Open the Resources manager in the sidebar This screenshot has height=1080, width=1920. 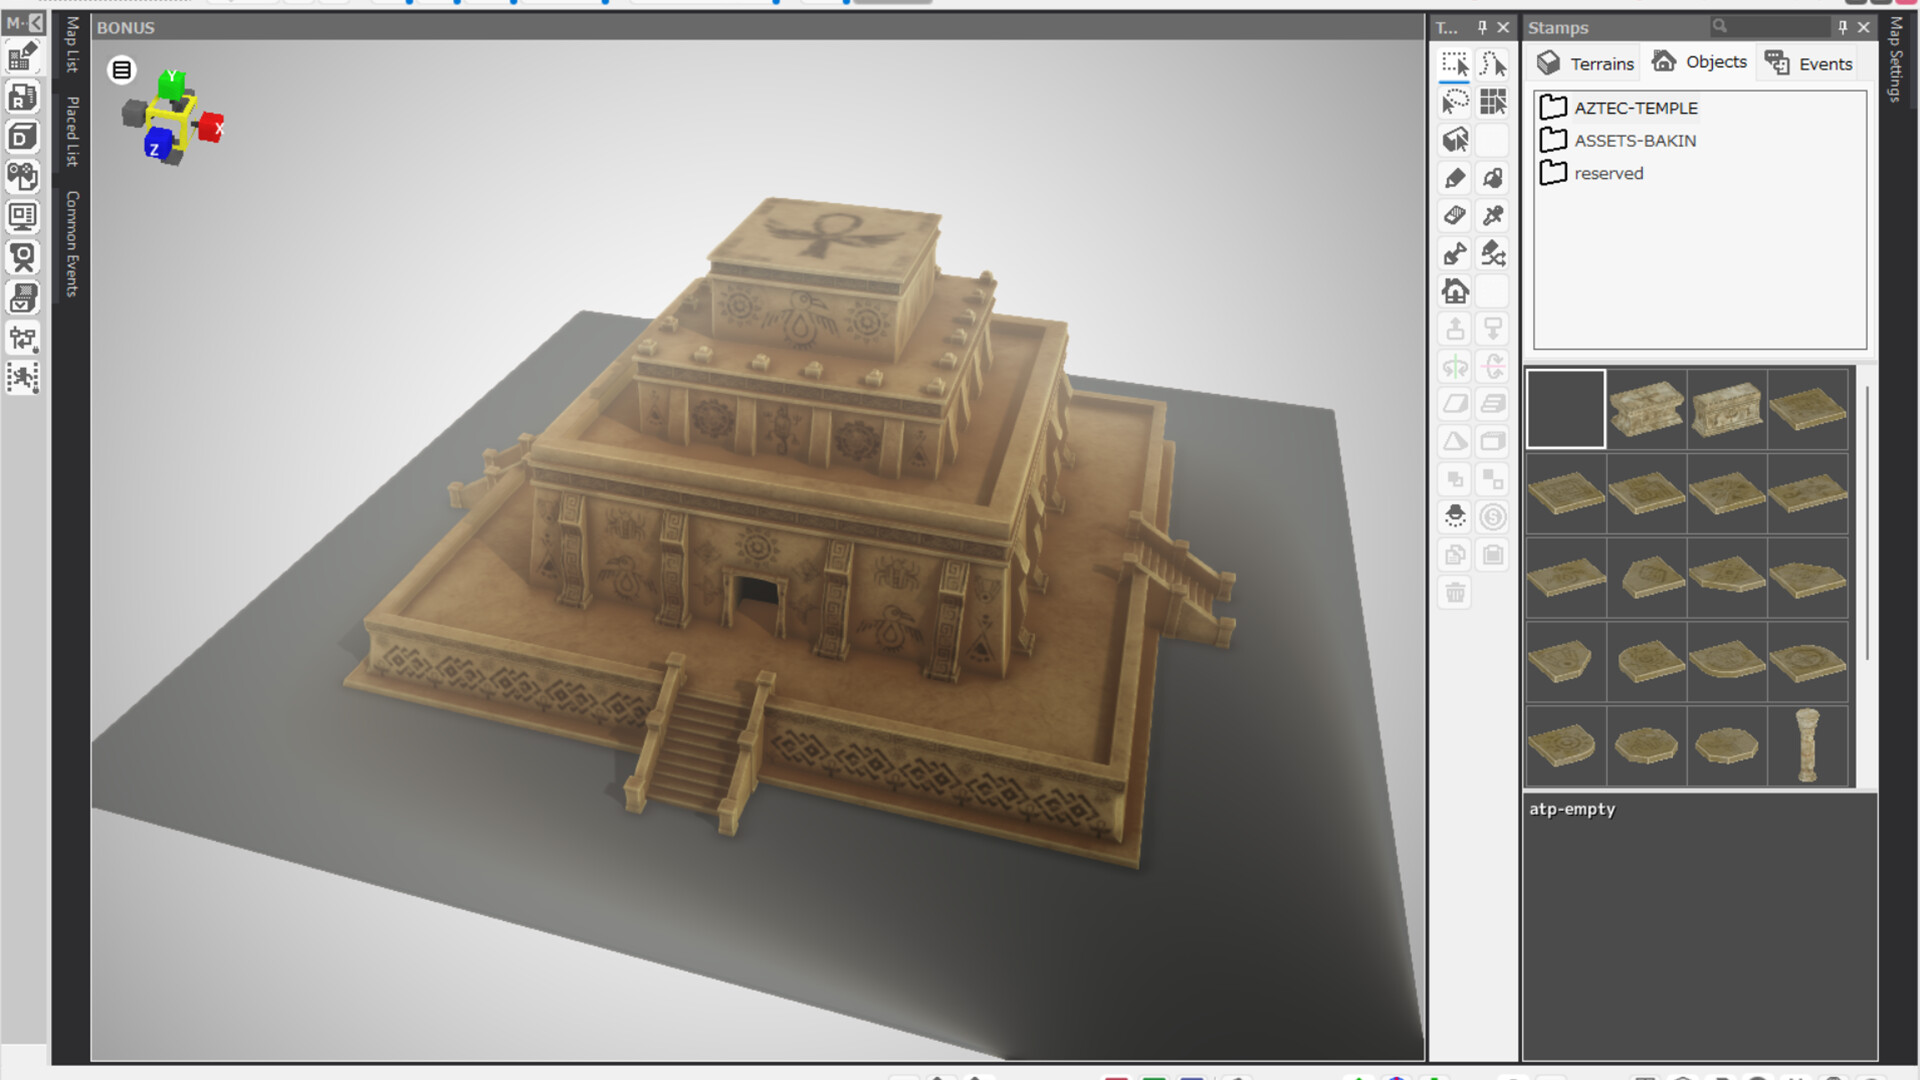click(22, 98)
